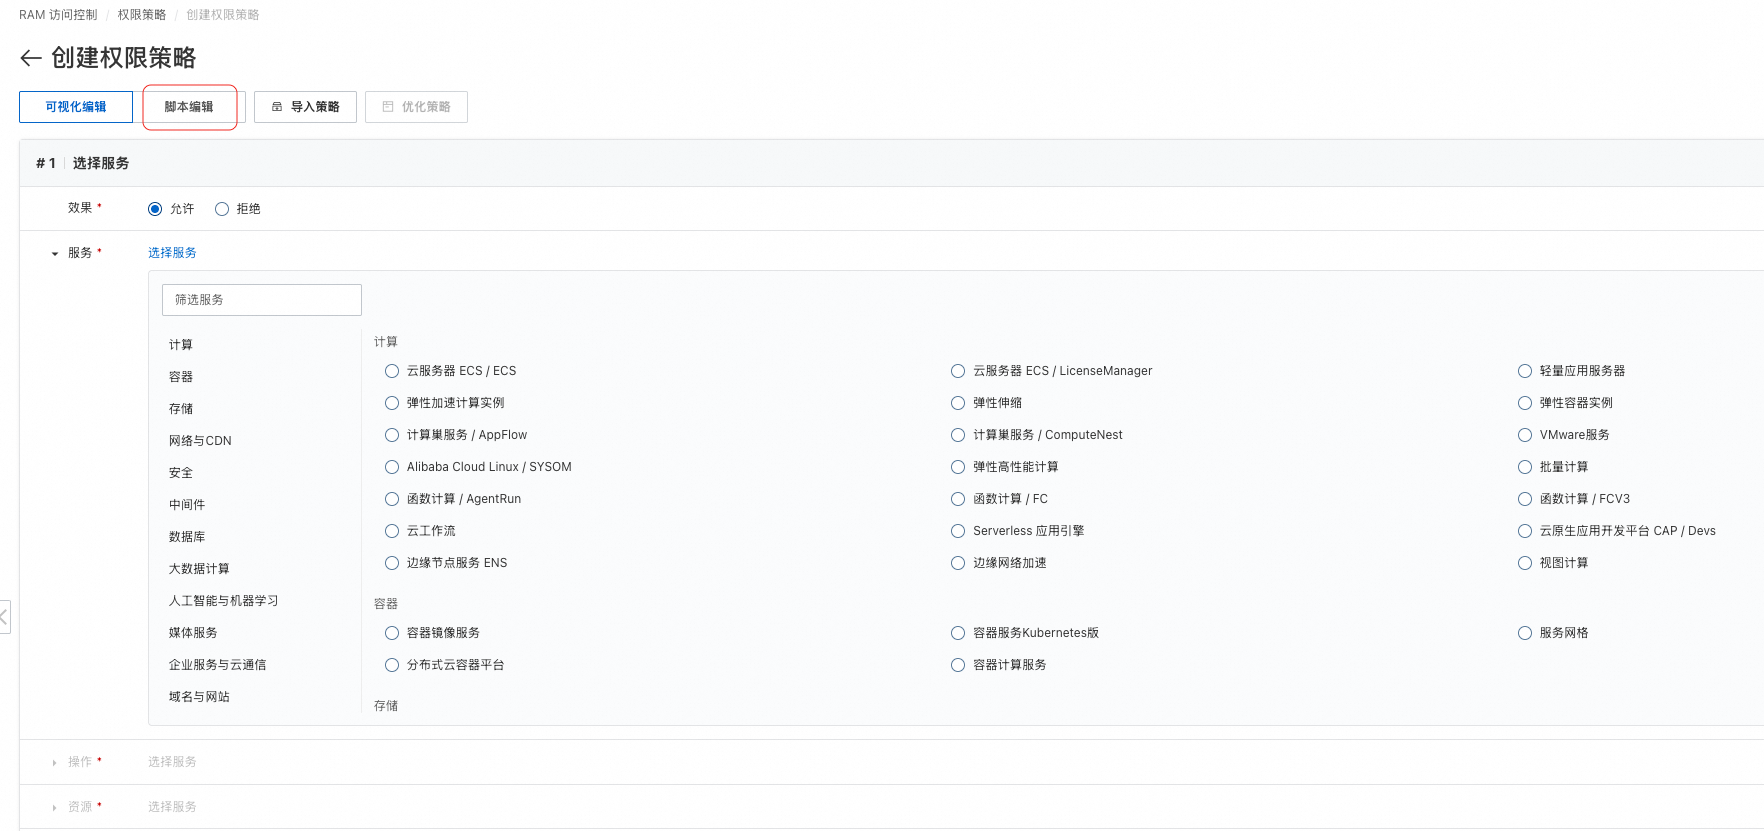Image resolution: width=1764 pixels, height=831 pixels.
Task: Collapse the 服务 section arrow
Action: point(55,254)
